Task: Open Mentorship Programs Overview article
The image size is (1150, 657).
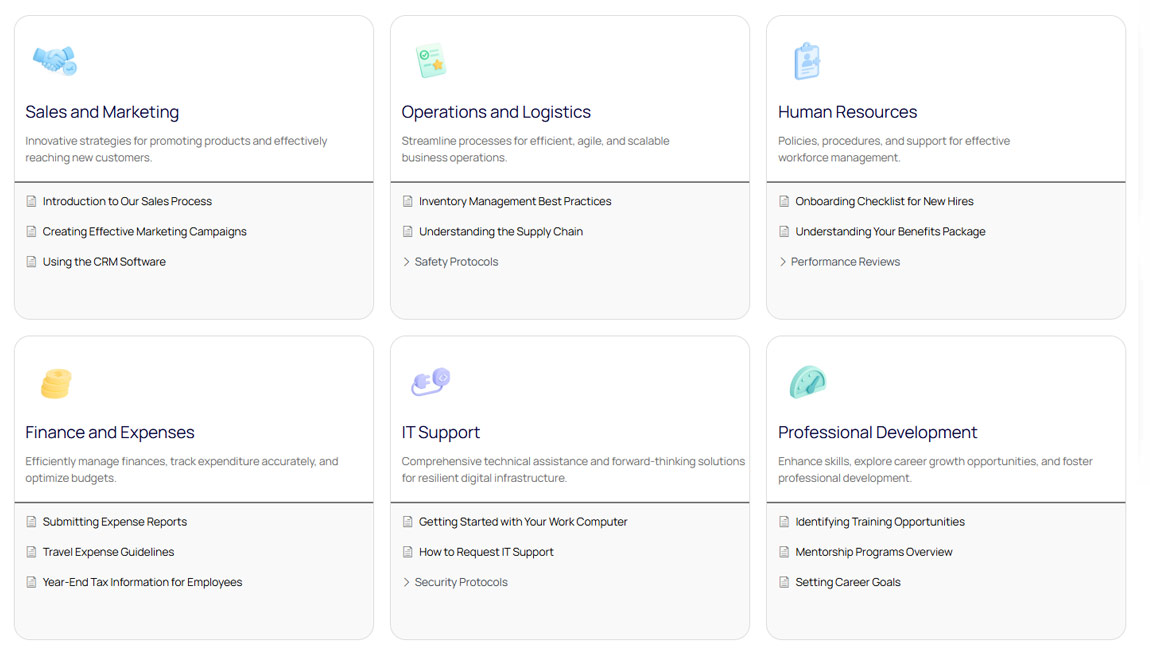Action: tap(873, 552)
